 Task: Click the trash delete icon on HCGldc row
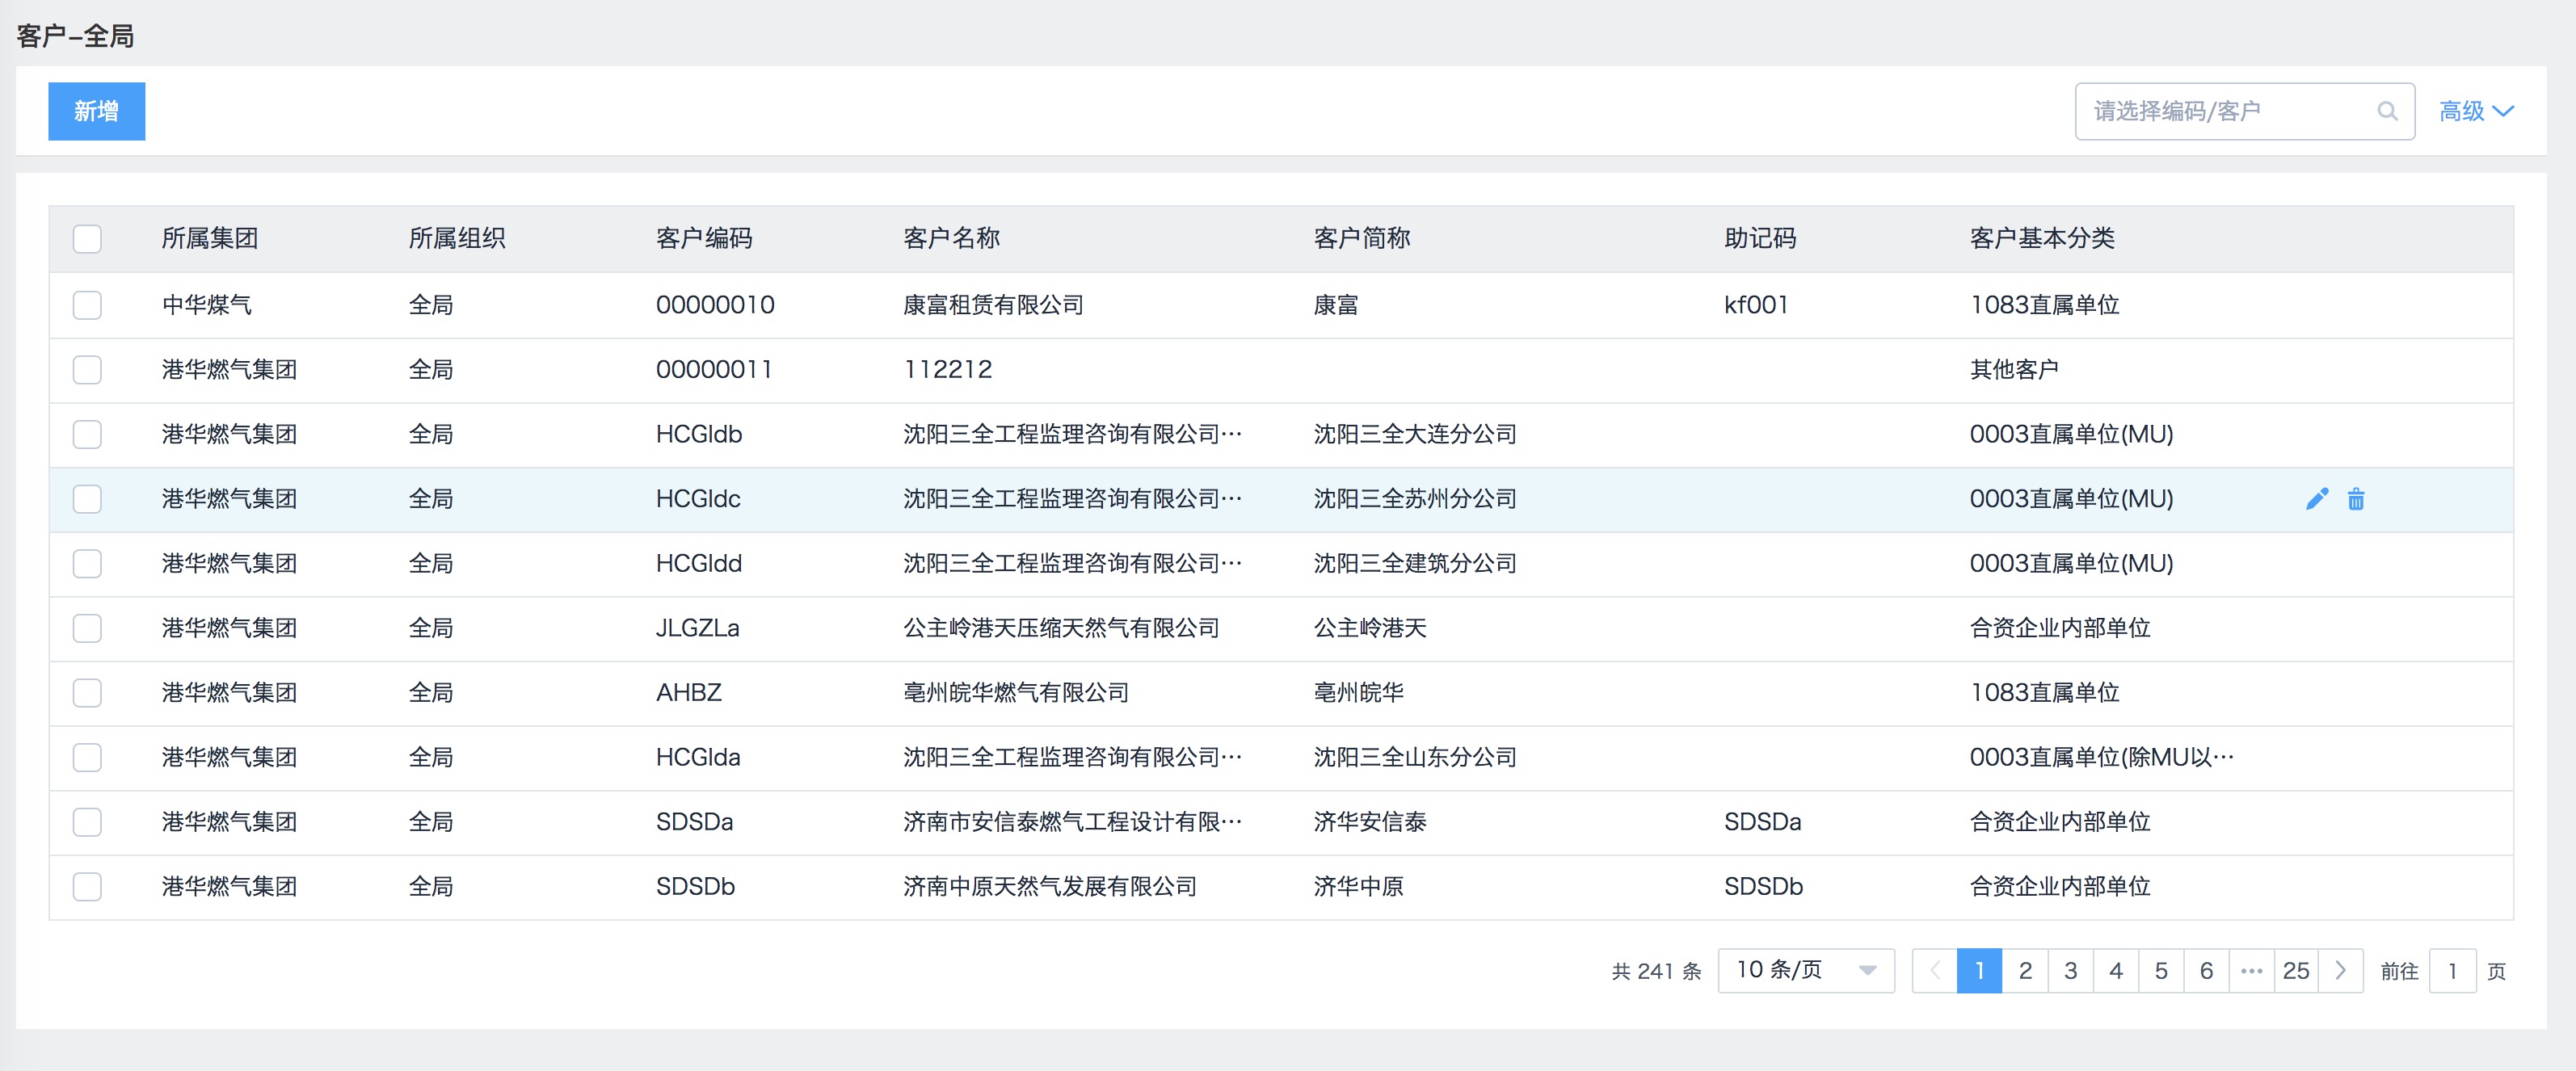[x=2356, y=499]
